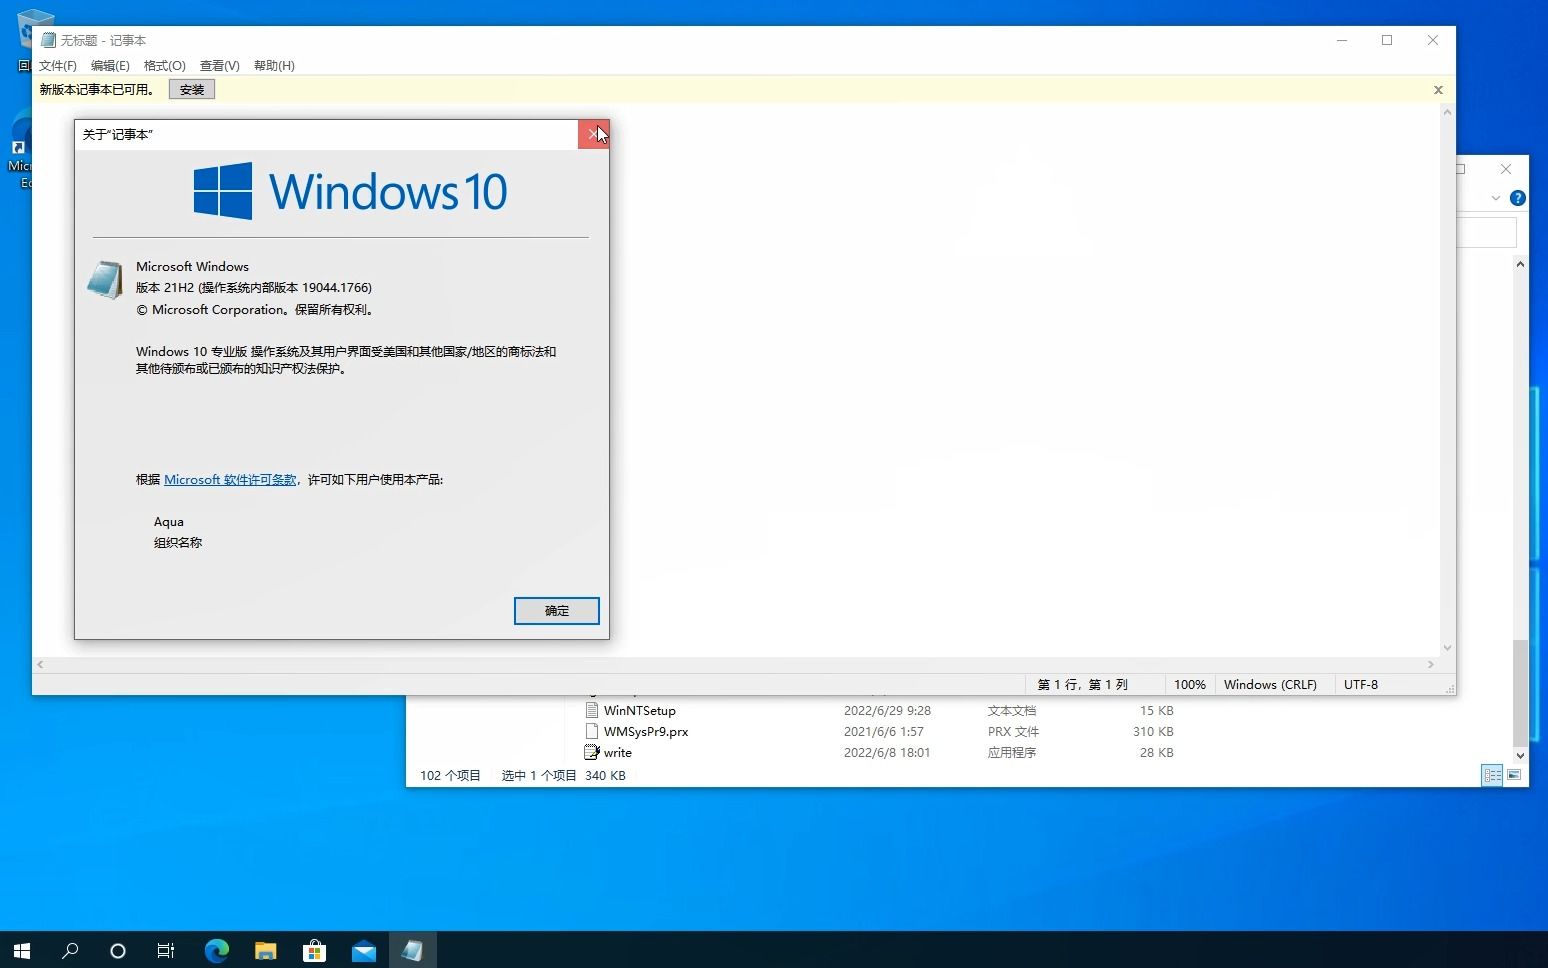Click 选中 1 个项目 340 KB status
Screen dimensions: 1548x968
point(563,775)
